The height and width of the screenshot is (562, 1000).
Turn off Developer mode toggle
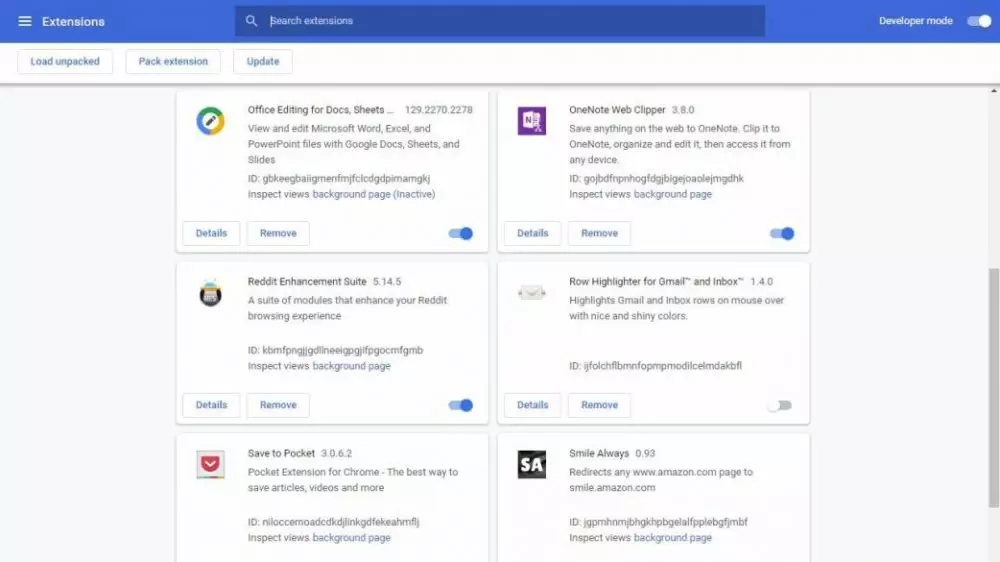click(x=979, y=21)
